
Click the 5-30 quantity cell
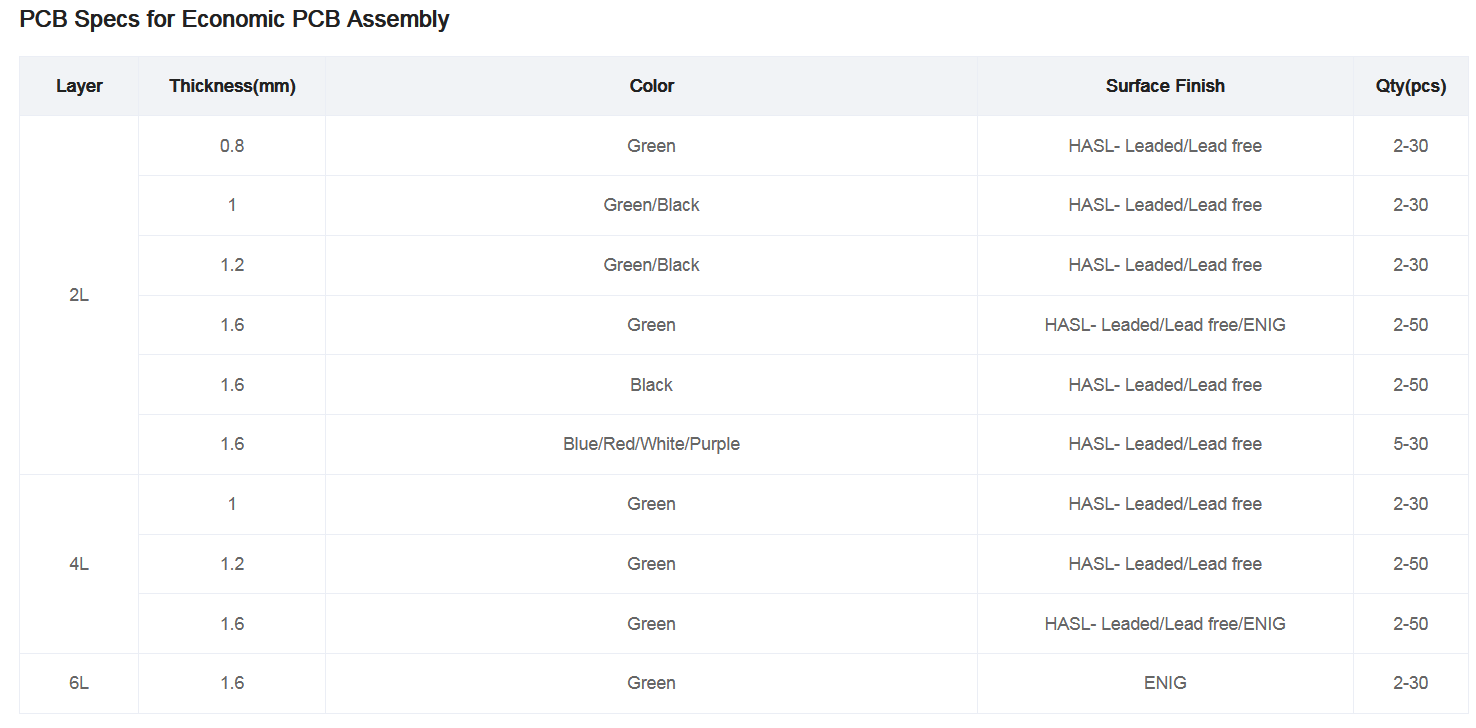point(1410,444)
